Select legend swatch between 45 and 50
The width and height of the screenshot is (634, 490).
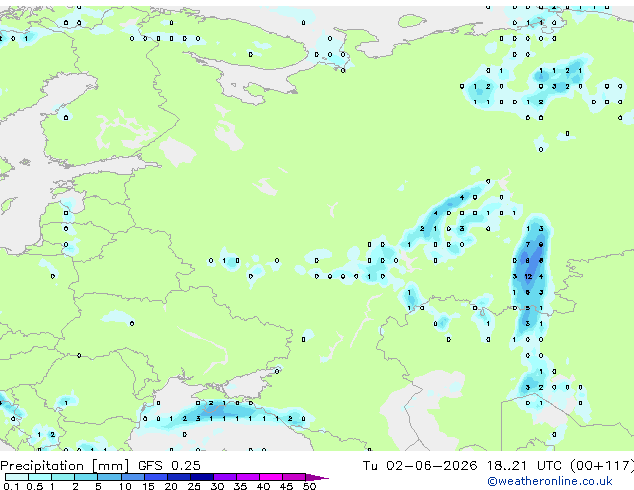point(294,477)
